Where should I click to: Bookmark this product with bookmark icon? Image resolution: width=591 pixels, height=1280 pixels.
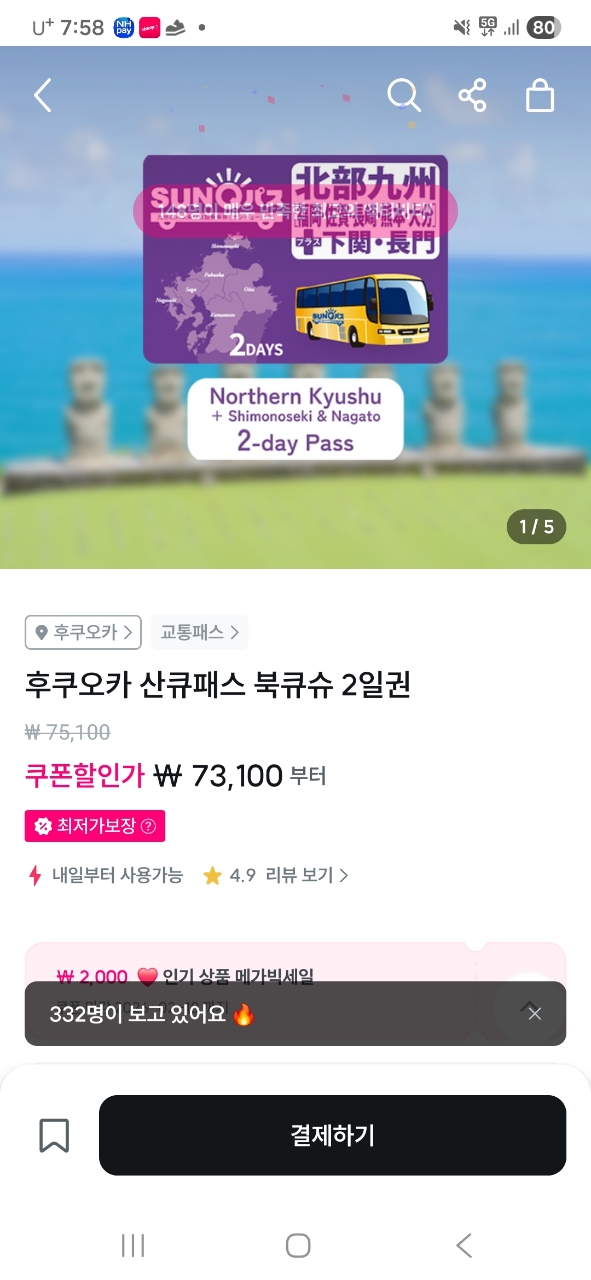pyautogui.click(x=54, y=1135)
